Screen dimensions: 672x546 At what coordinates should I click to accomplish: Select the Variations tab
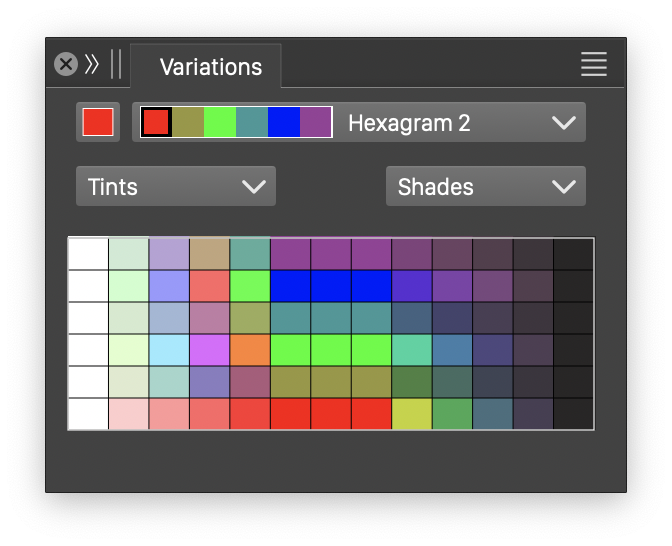[210, 67]
